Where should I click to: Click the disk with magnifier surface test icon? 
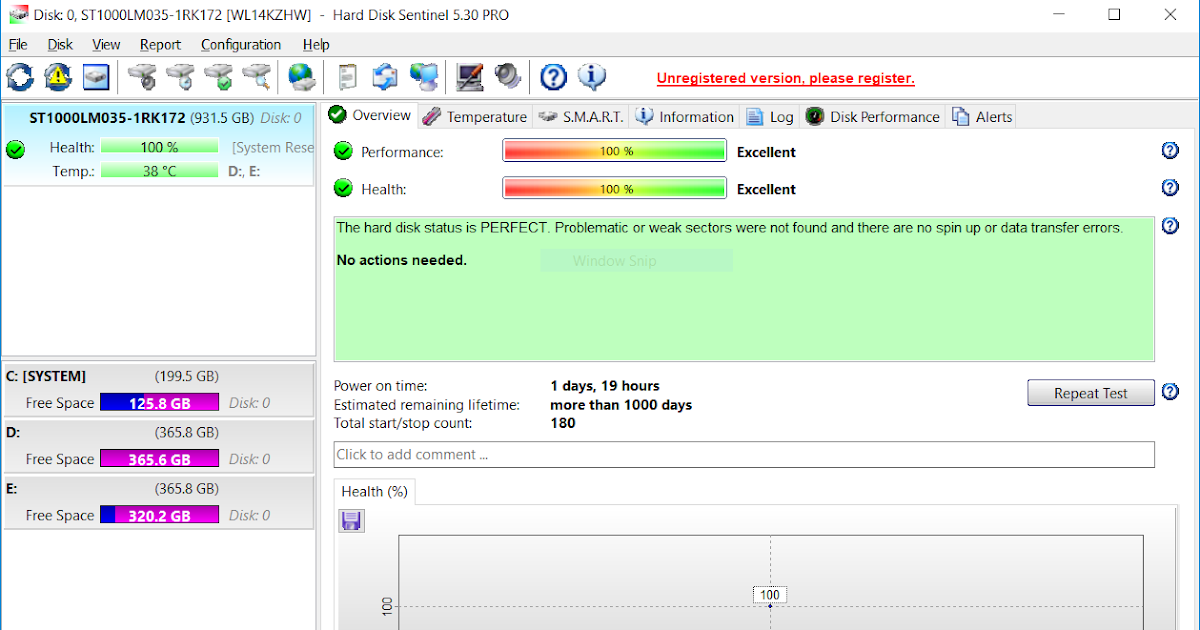pos(257,76)
